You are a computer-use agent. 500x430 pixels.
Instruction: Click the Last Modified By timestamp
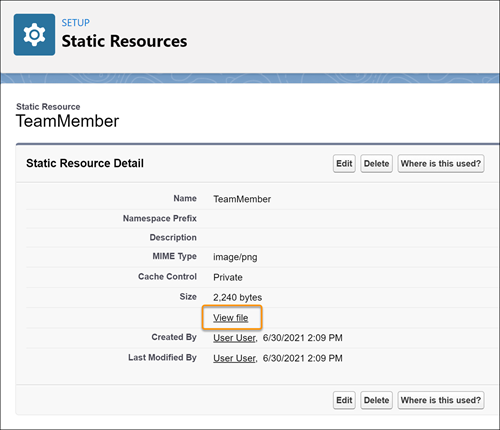pyautogui.click(x=303, y=358)
